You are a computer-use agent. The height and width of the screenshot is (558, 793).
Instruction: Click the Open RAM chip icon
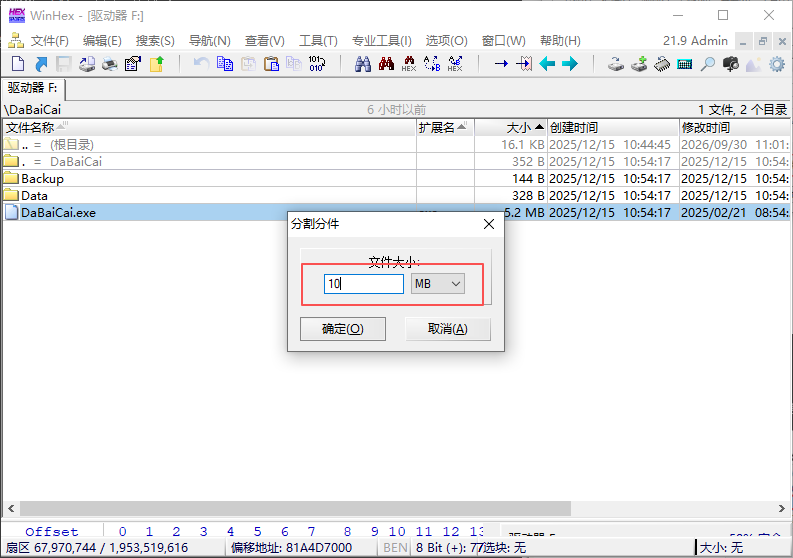662,64
